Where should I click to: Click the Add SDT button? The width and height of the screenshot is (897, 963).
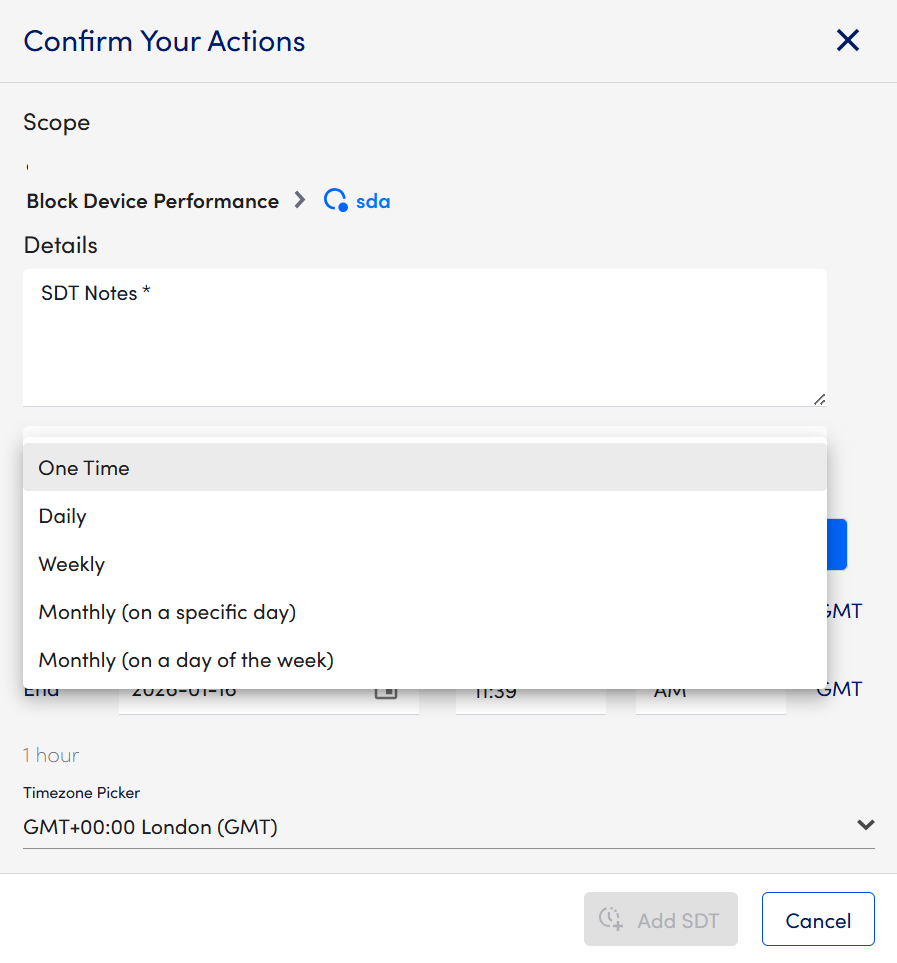point(661,919)
